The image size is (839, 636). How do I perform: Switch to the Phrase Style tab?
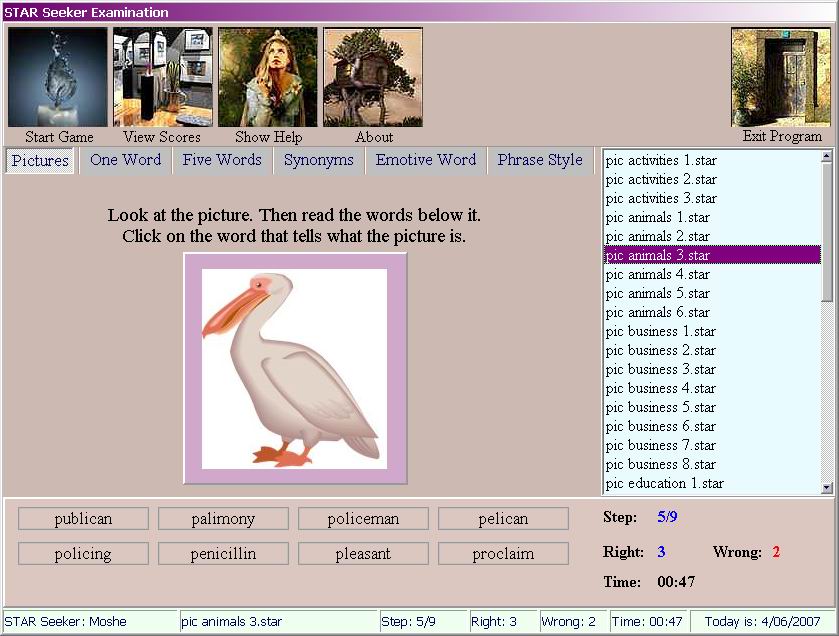pyautogui.click(x=540, y=160)
